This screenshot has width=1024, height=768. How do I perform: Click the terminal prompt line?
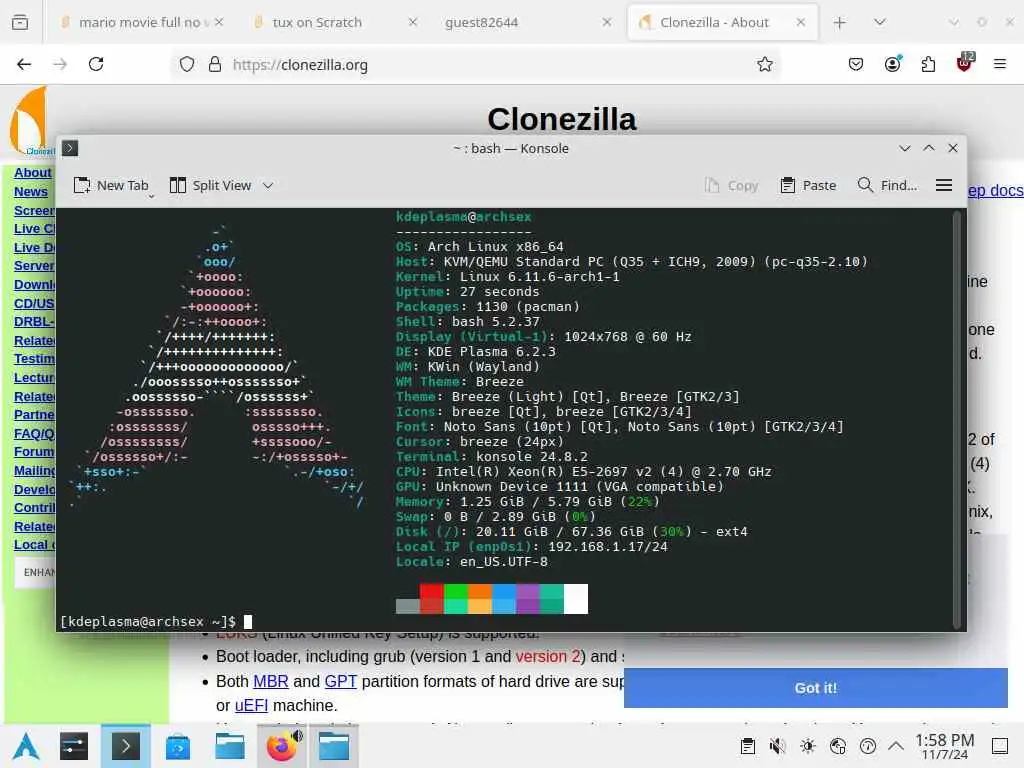(157, 622)
